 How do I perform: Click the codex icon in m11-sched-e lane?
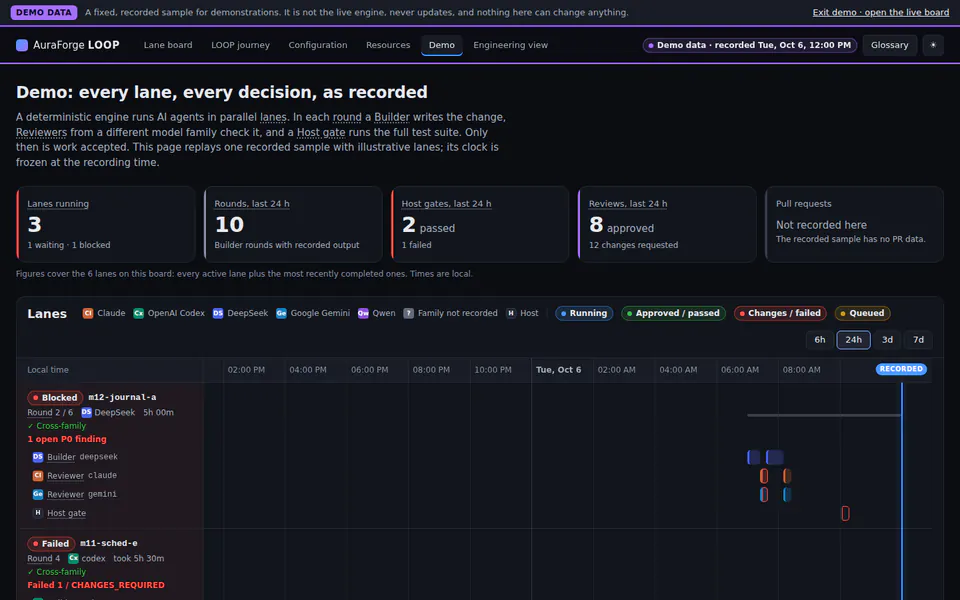point(73,558)
